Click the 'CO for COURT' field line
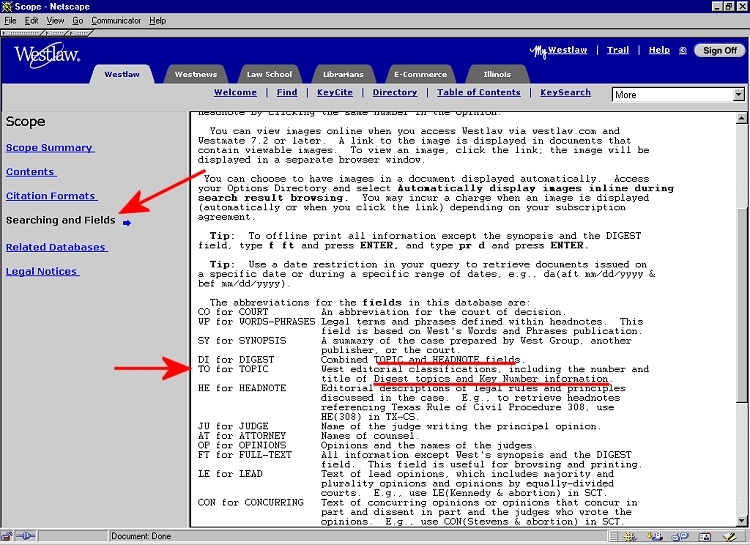This screenshot has height=545, width=750. pyautogui.click(x=382, y=311)
